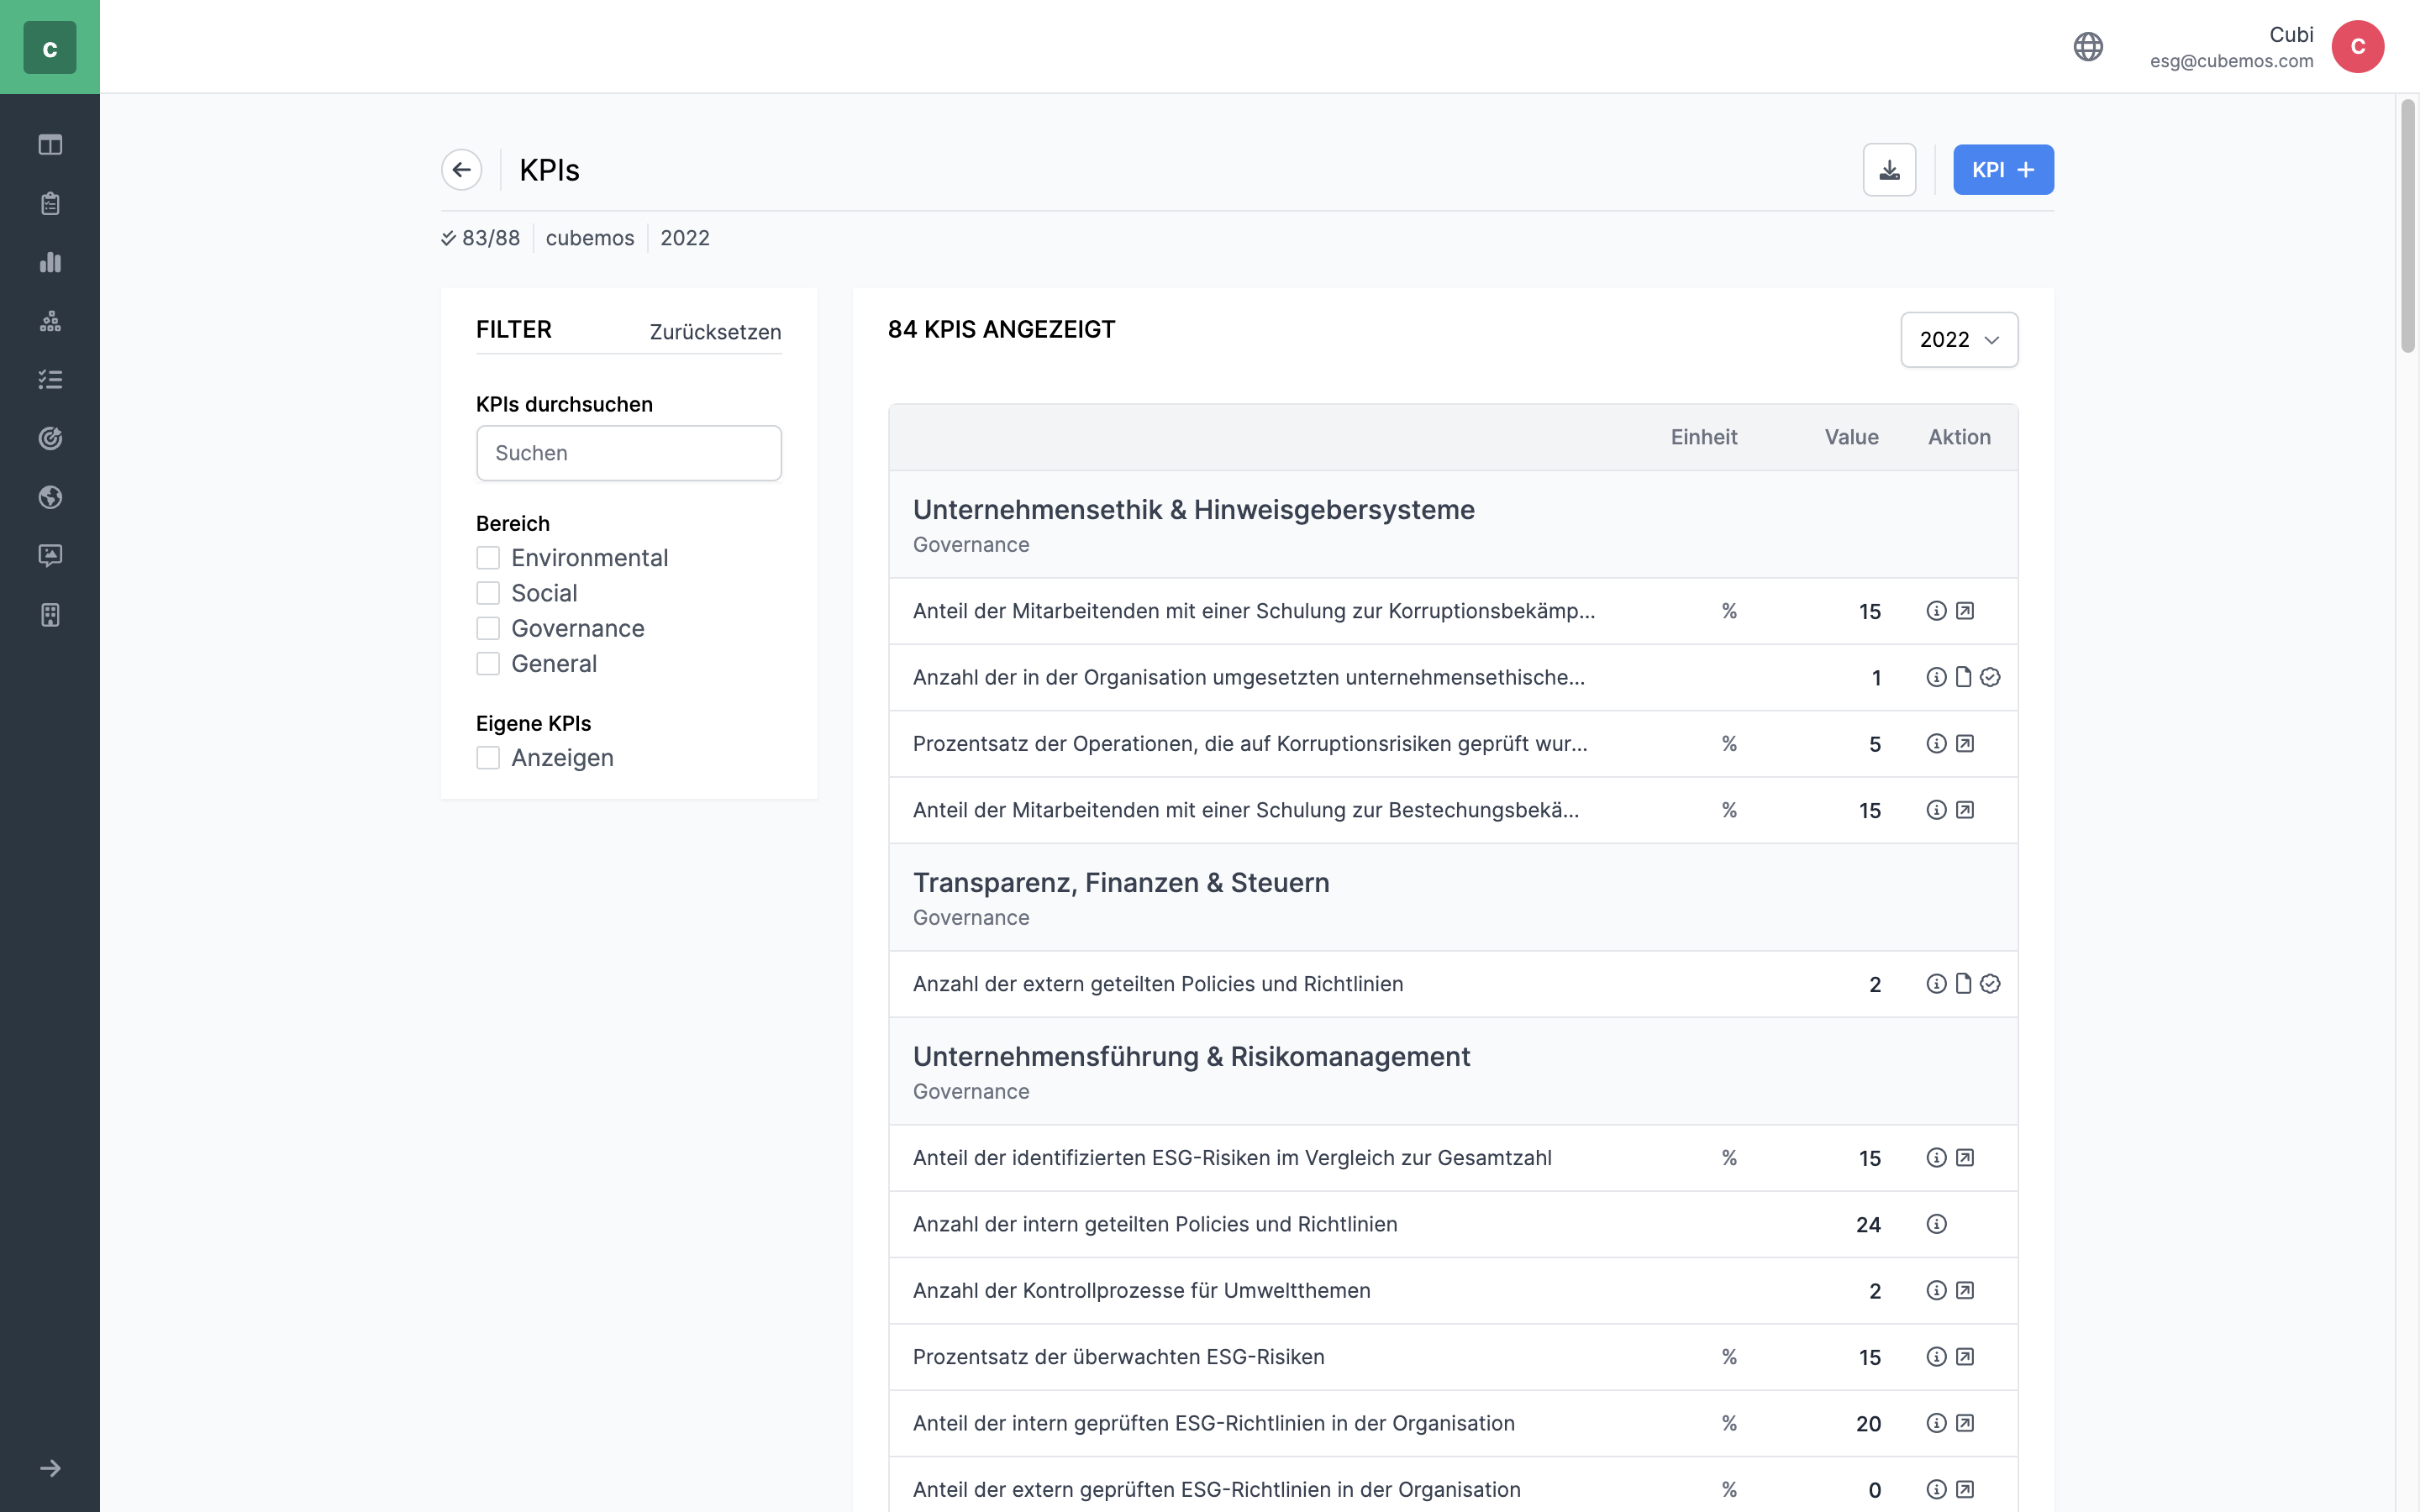Click the back arrow next to KPIs
2420x1512 pixels.
coord(461,170)
